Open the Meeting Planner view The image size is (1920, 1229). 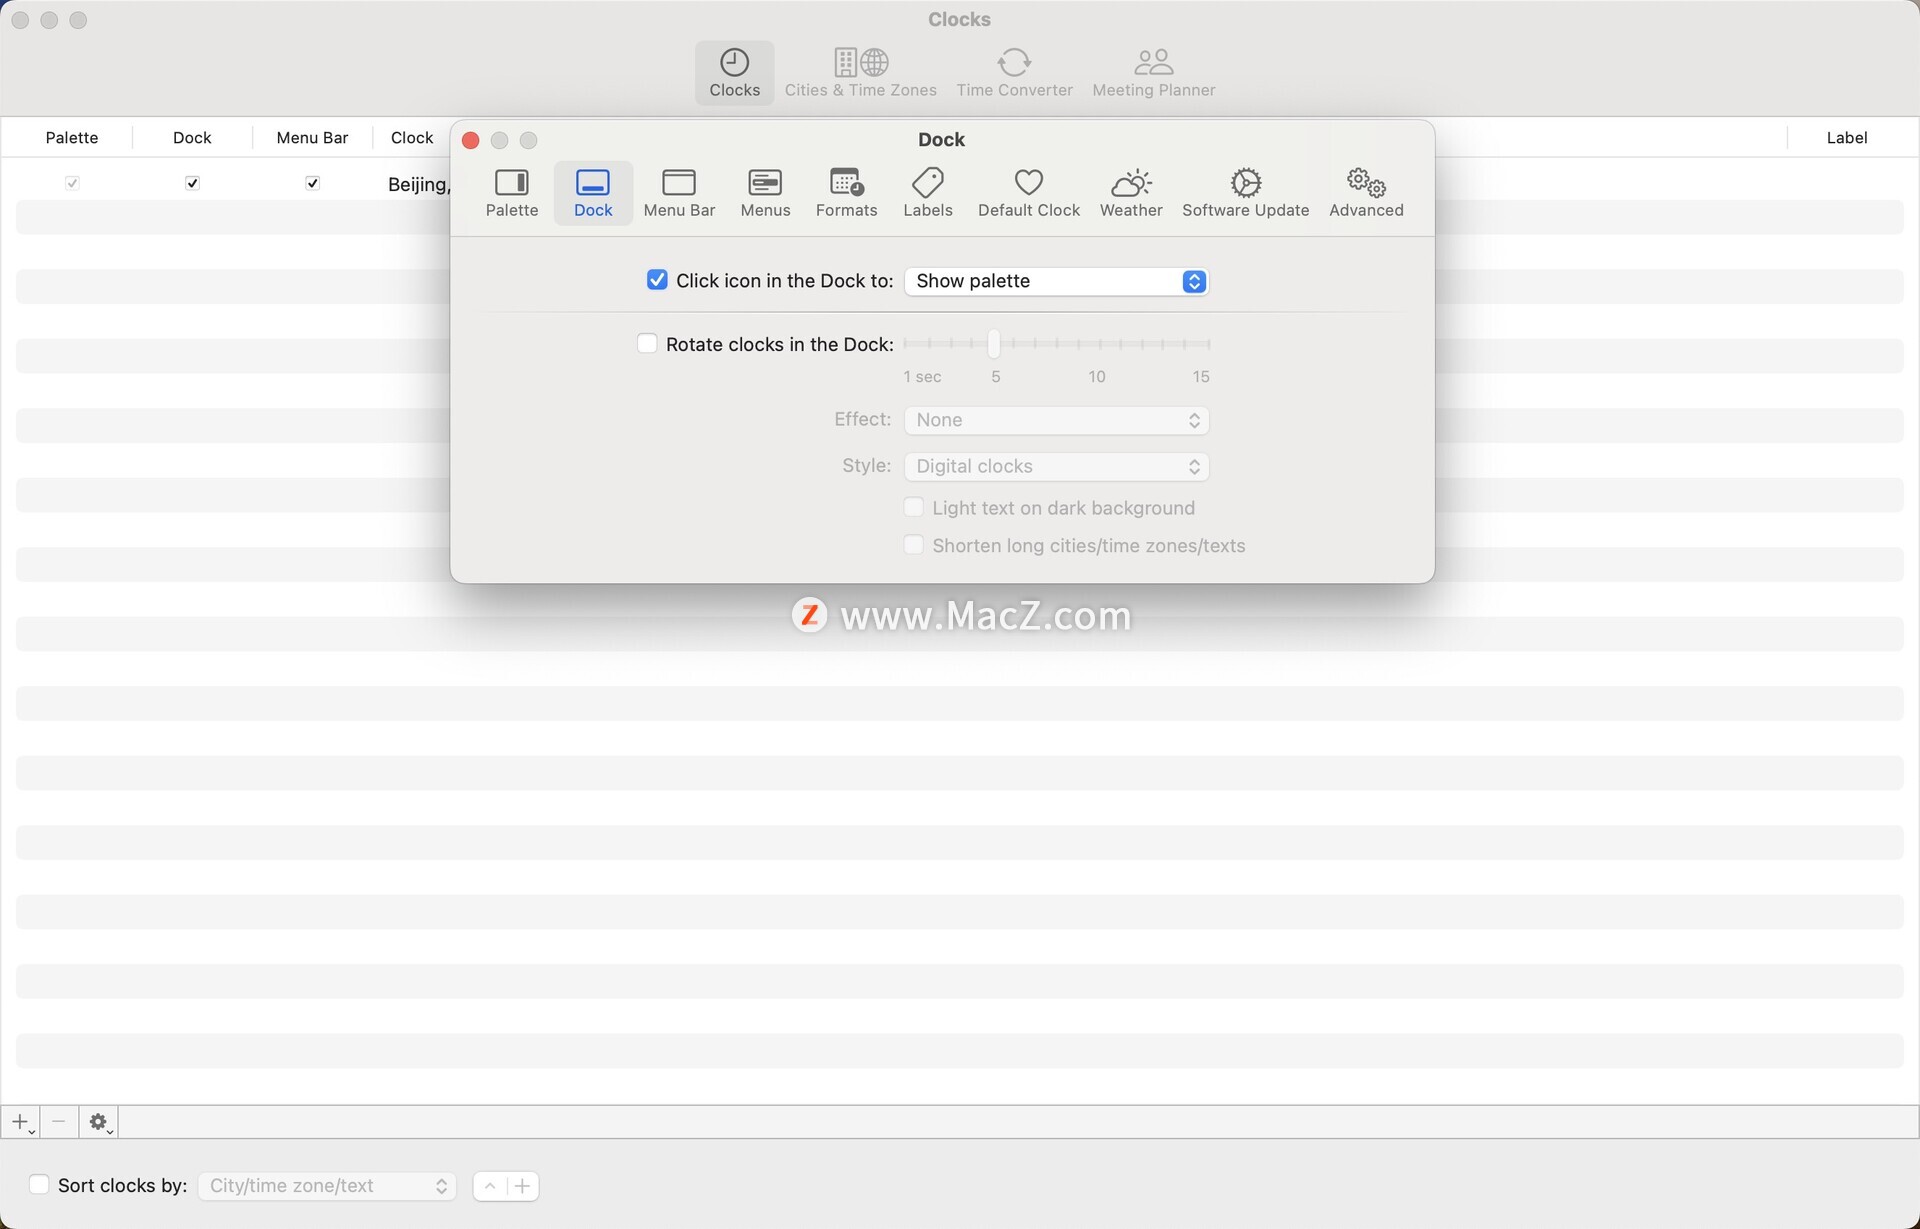pyautogui.click(x=1153, y=73)
